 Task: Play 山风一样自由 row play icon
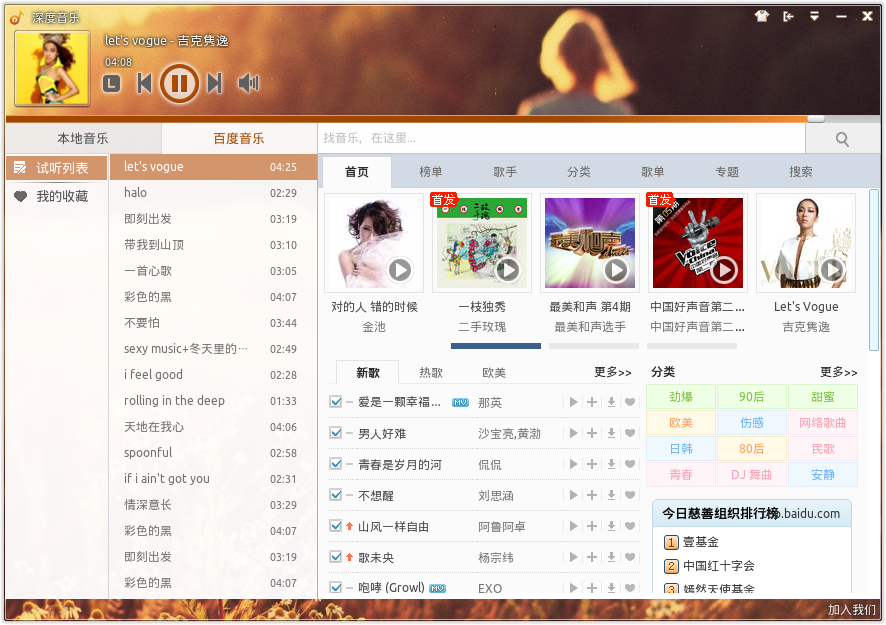[x=574, y=526]
